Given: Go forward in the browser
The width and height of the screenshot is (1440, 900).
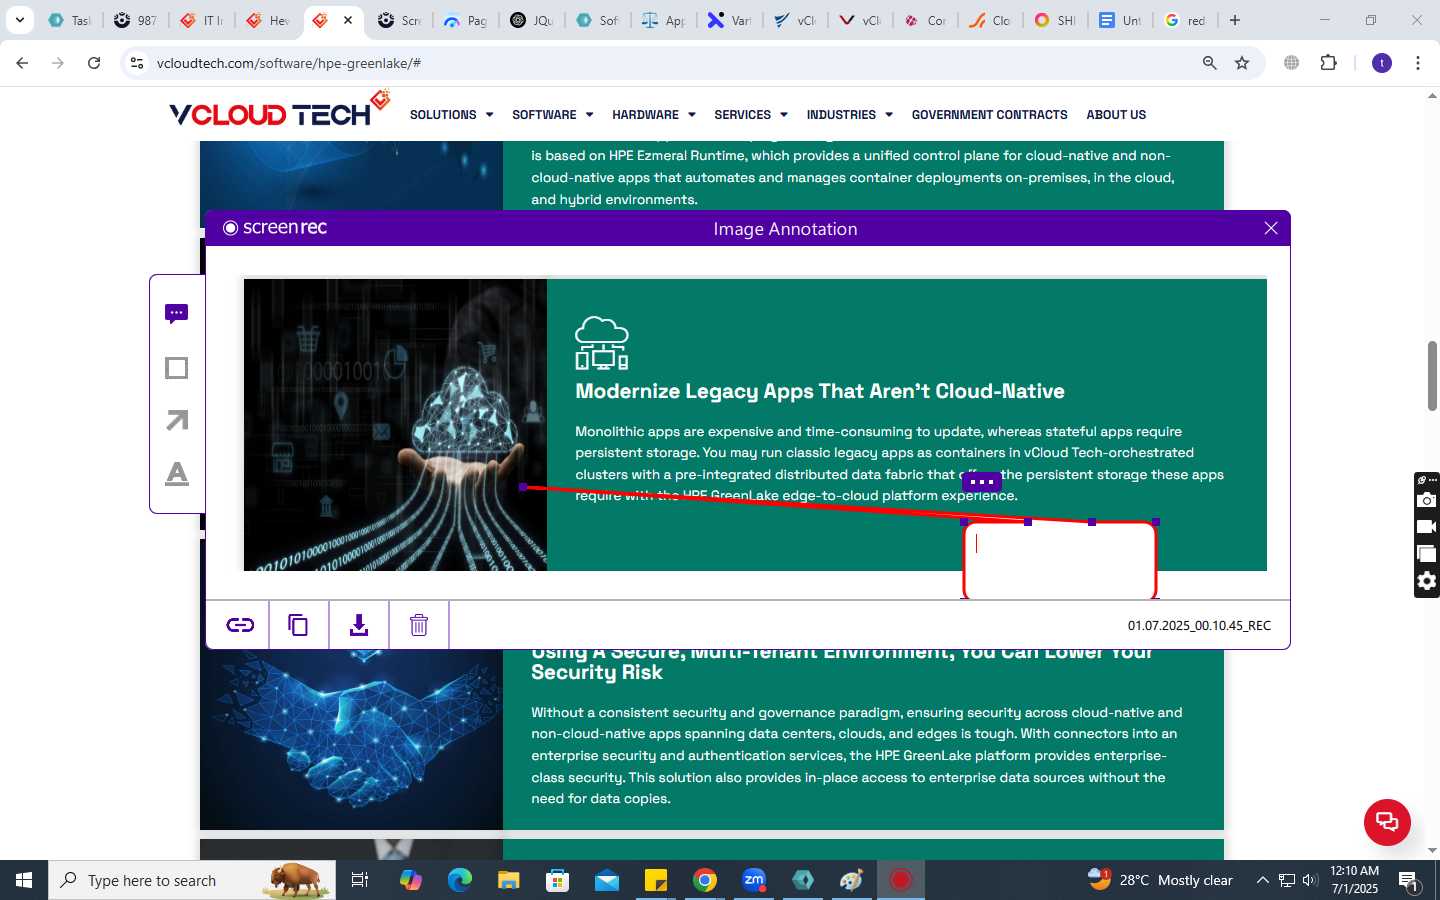Looking at the screenshot, I should point(58,63).
